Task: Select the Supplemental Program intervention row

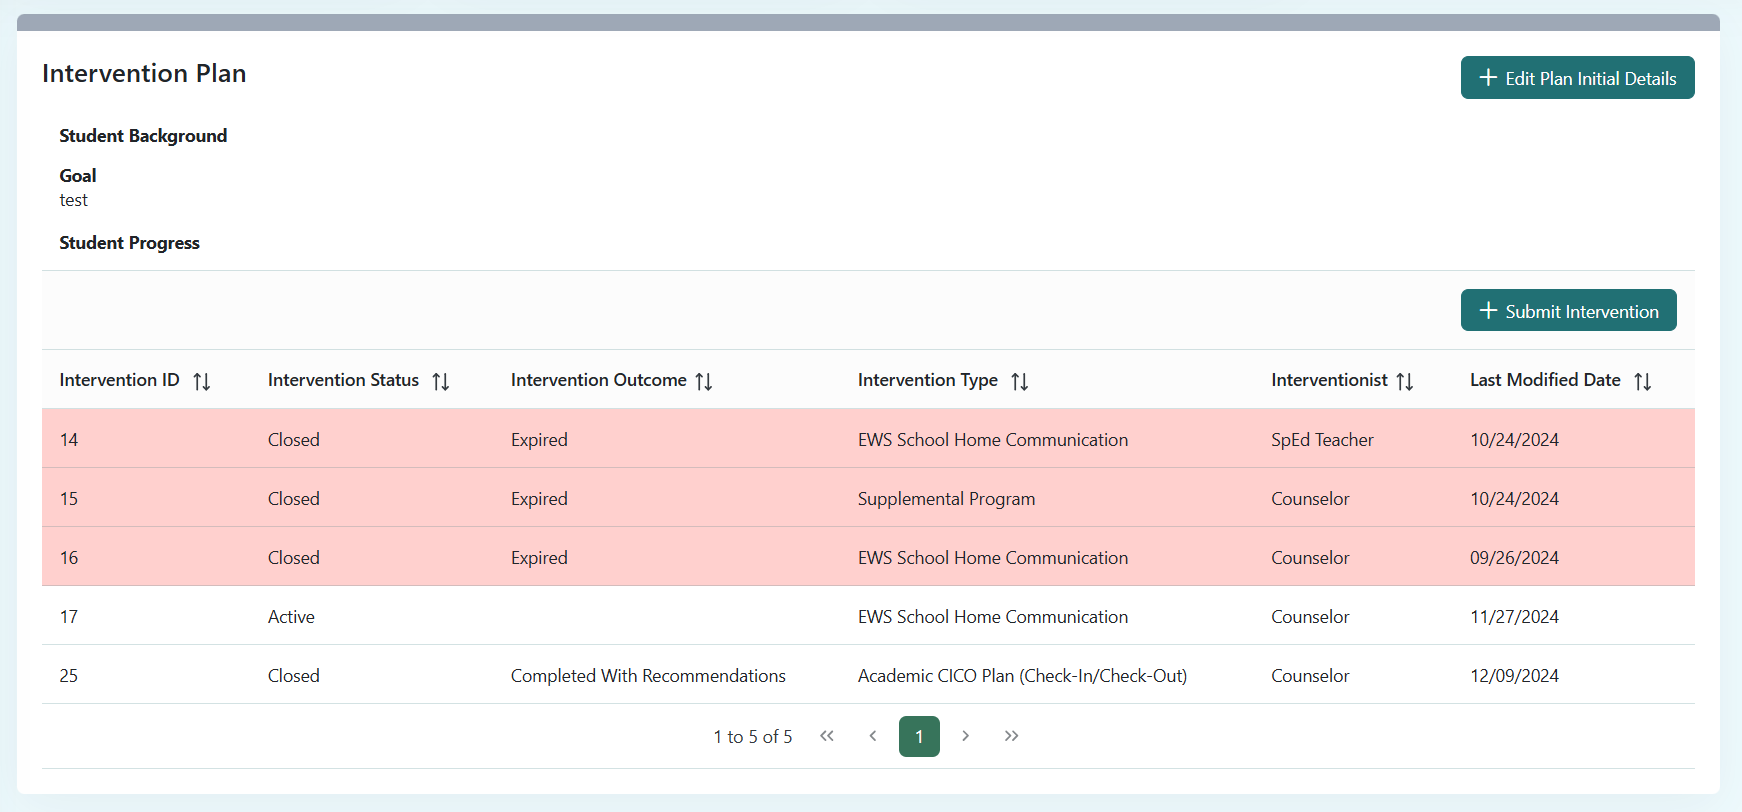Action: click(946, 499)
